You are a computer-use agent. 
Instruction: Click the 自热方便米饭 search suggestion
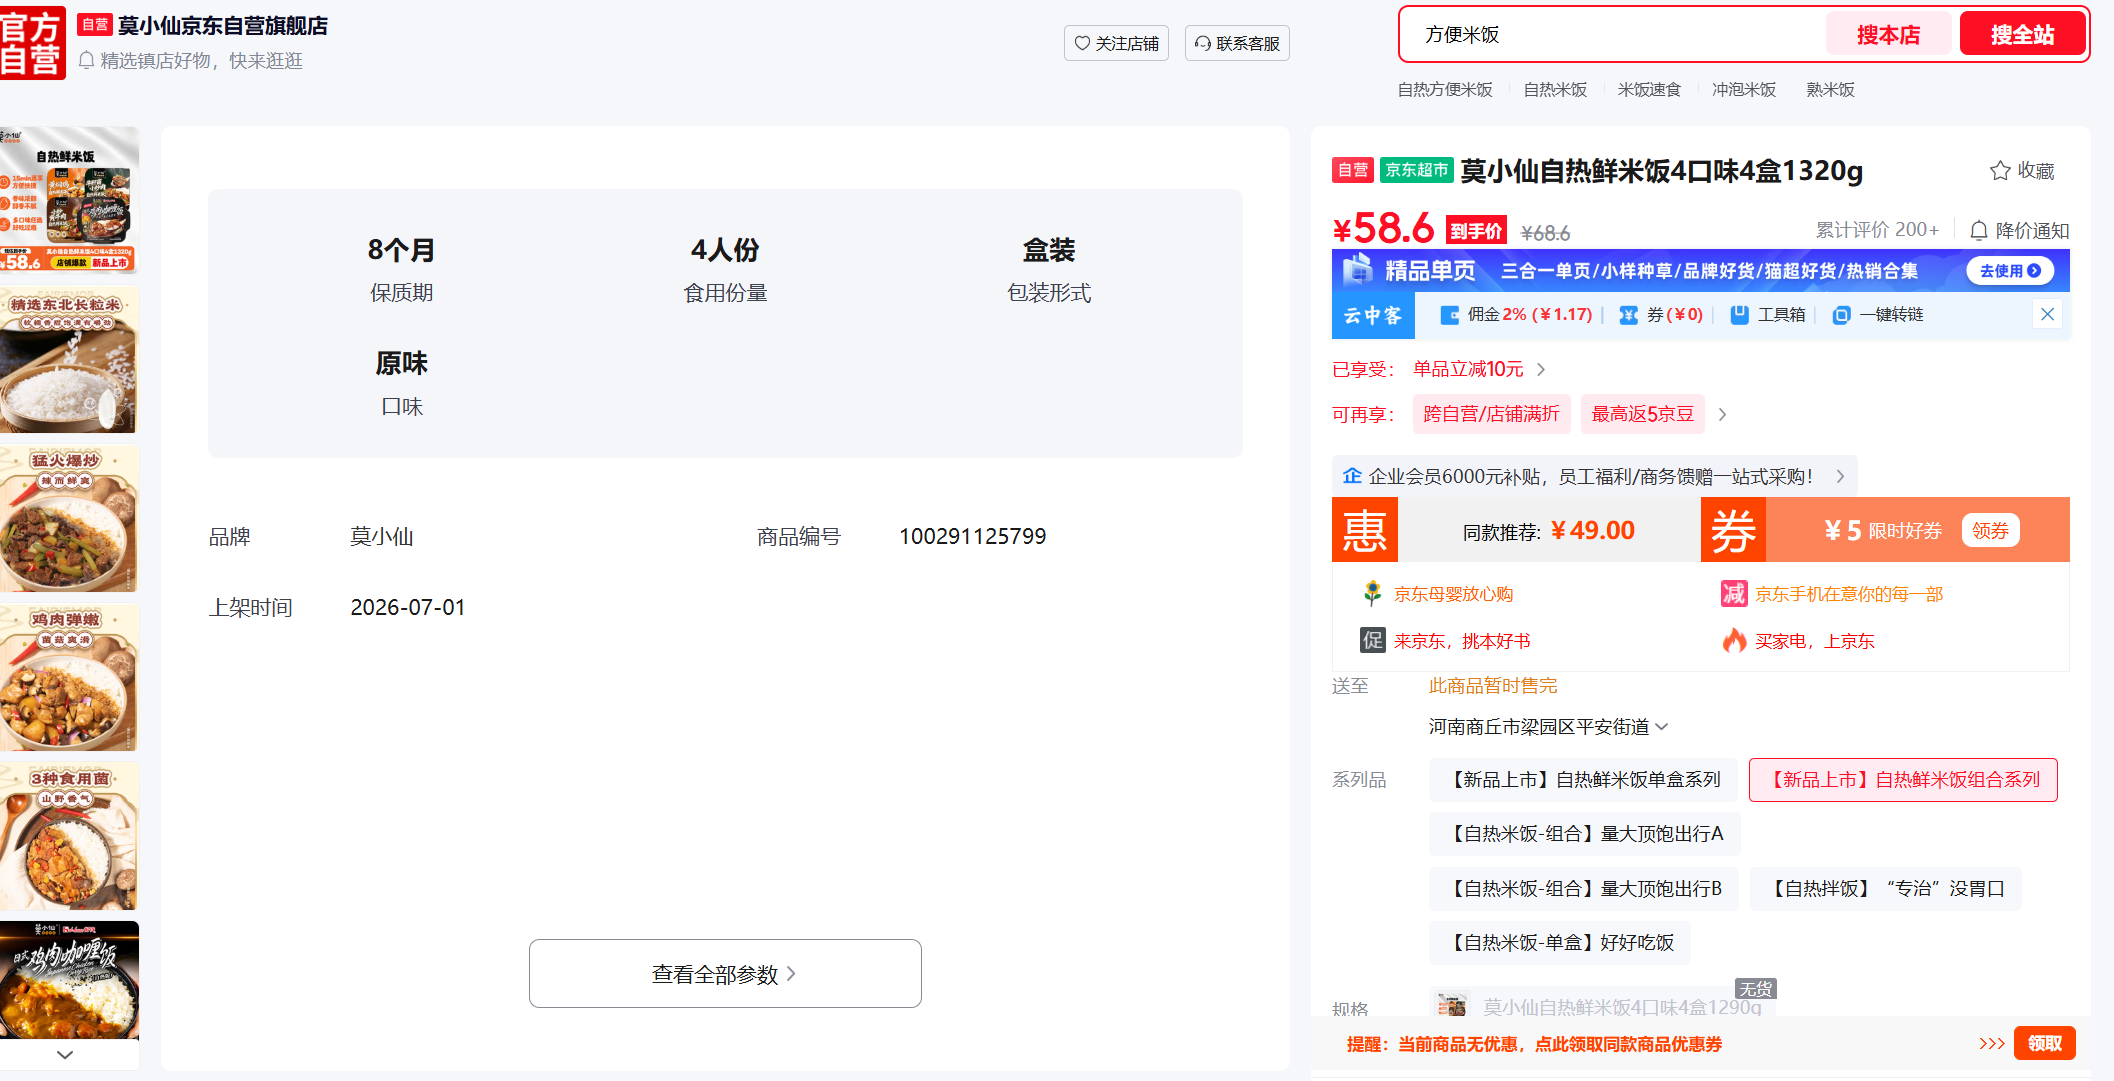click(x=1445, y=90)
